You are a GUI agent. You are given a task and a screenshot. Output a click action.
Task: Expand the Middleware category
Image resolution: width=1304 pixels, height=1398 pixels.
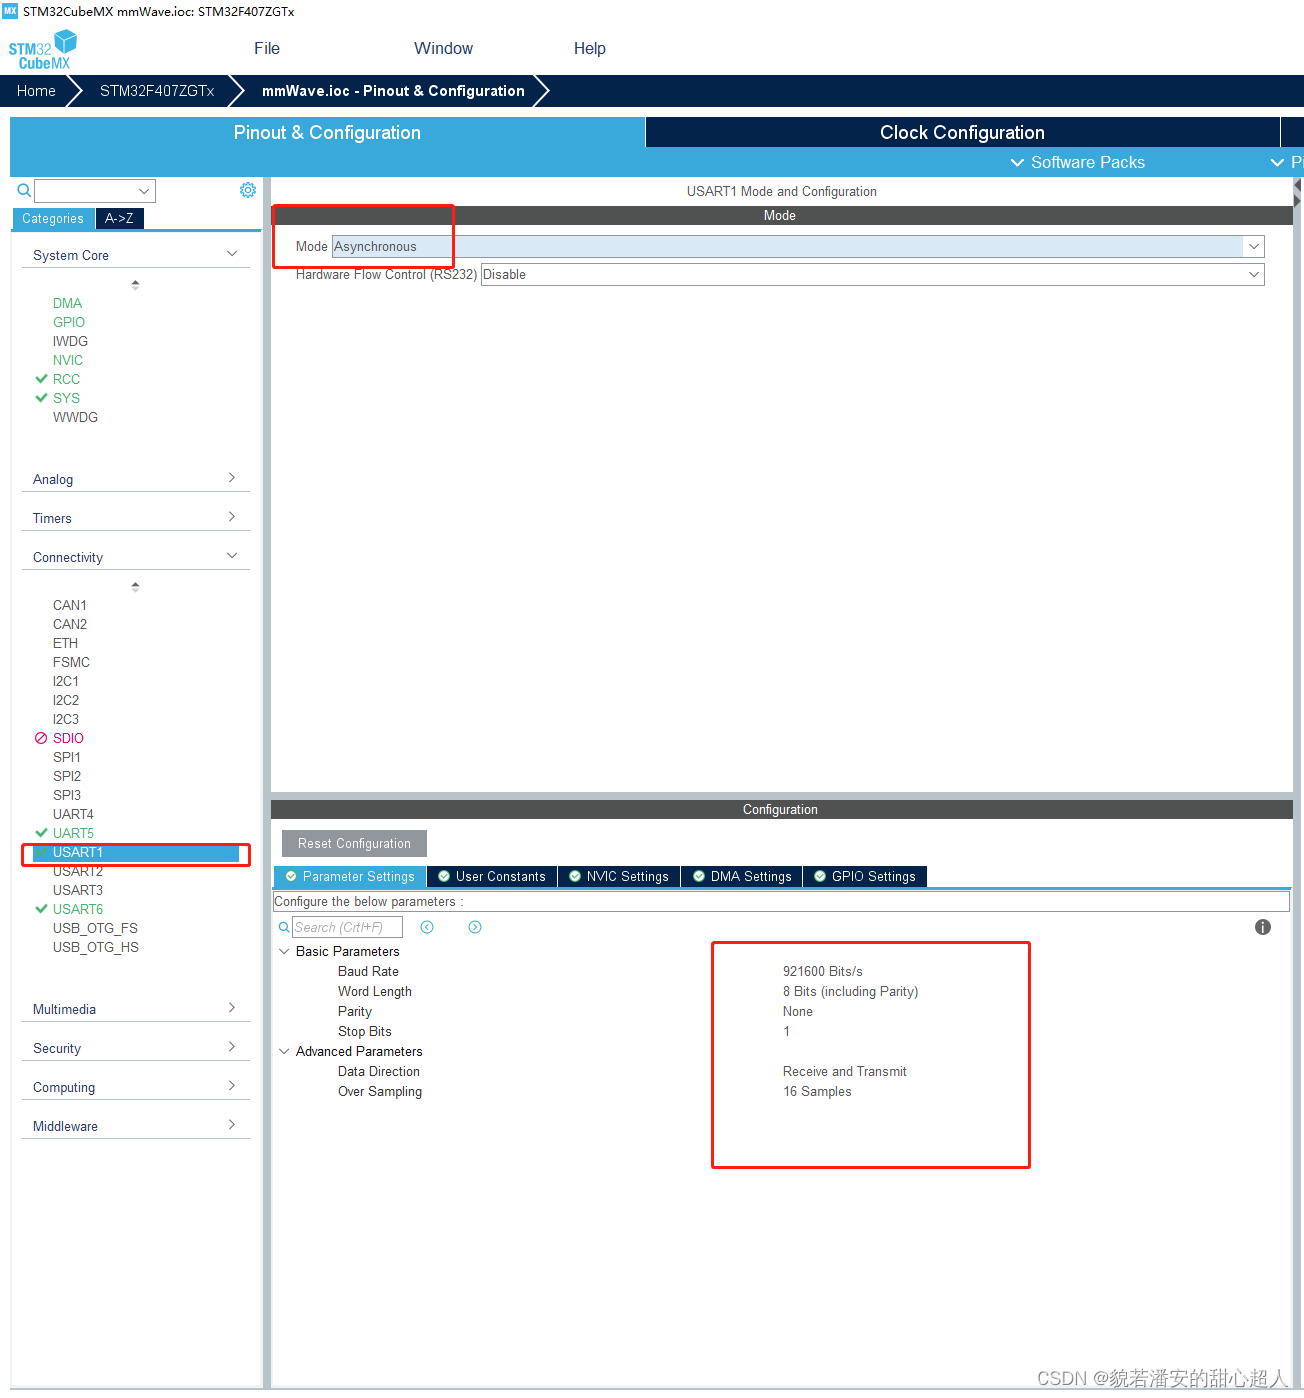[232, 1125]
